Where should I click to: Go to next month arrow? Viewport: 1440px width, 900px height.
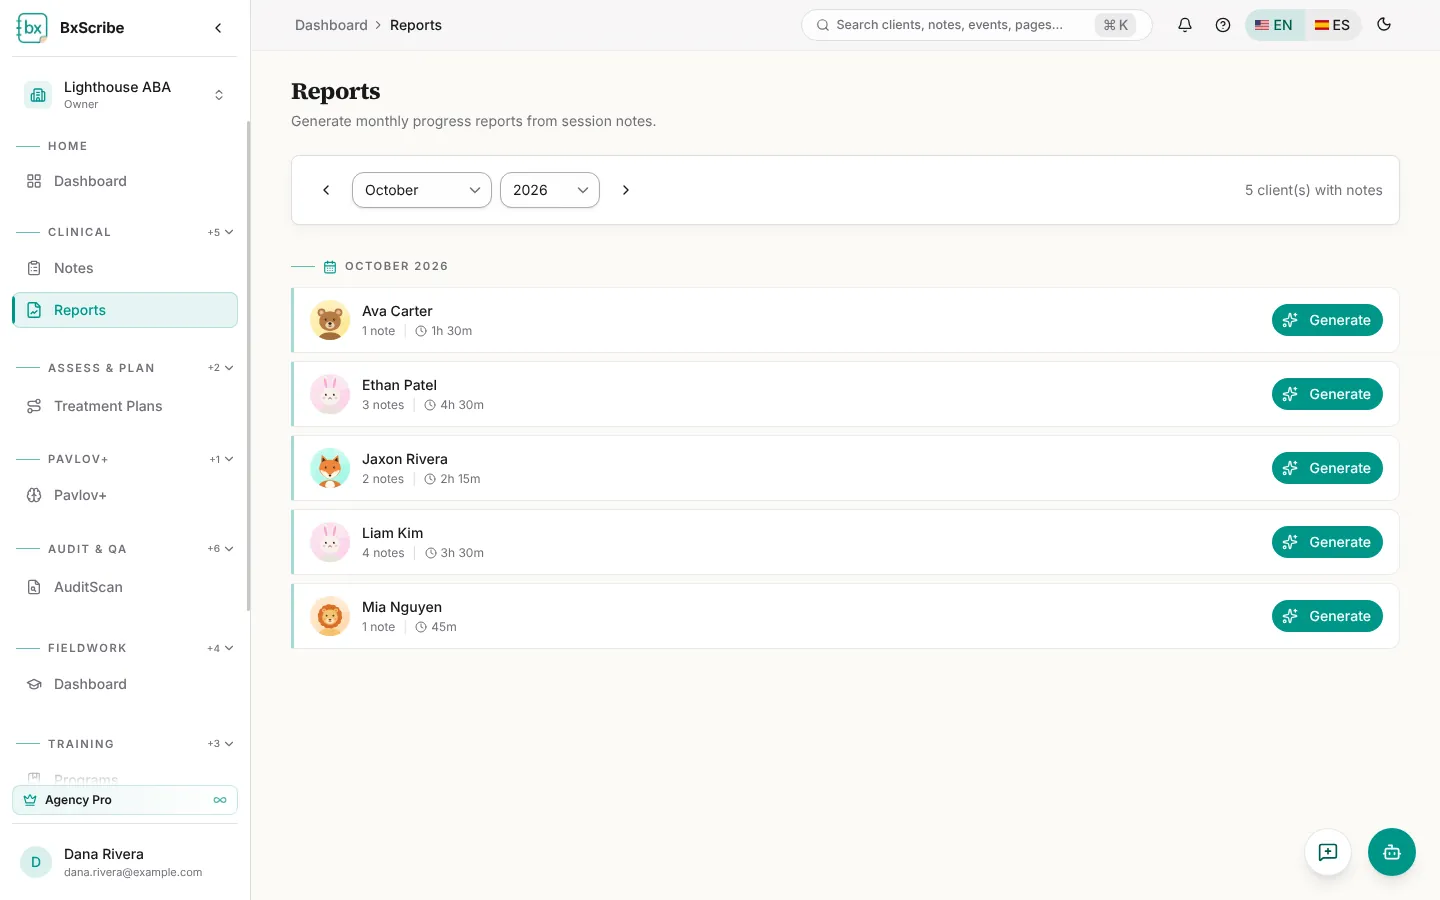(x=626, y=190)
